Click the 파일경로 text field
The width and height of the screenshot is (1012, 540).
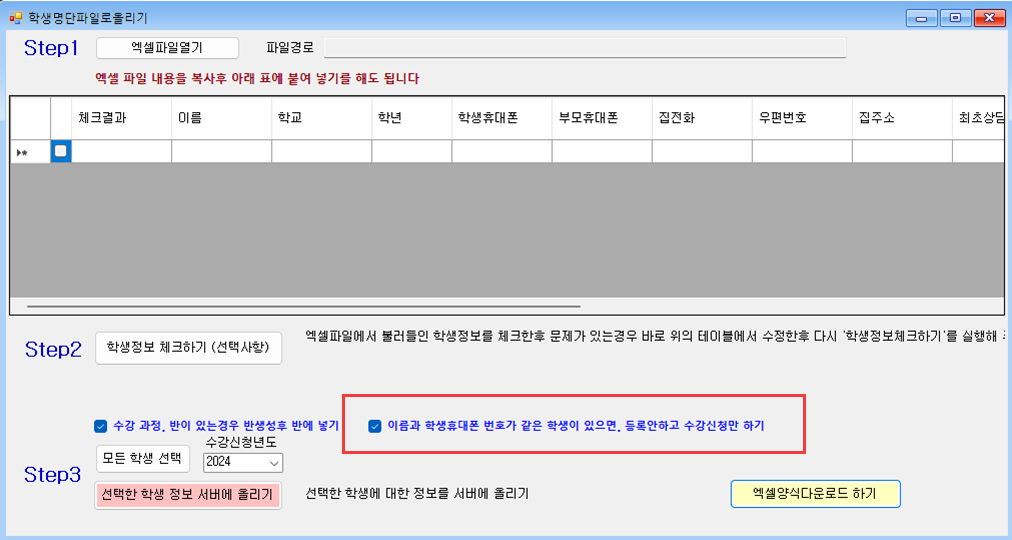(x=584, y=48)
